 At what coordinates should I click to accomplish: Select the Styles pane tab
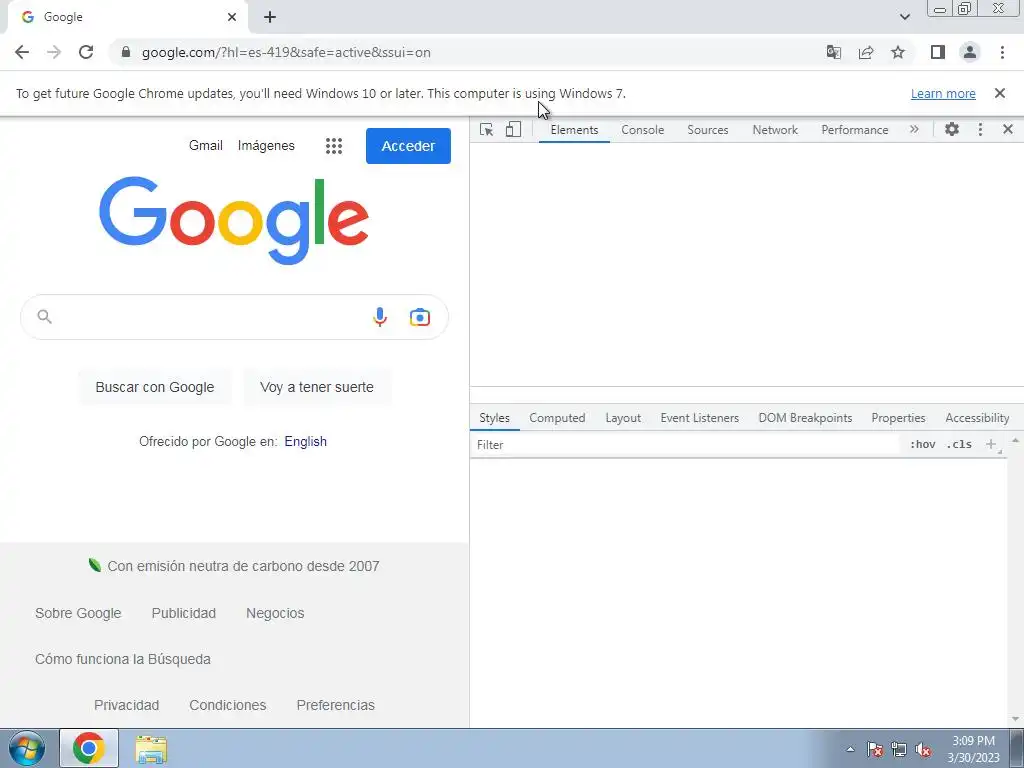[494, 418]
